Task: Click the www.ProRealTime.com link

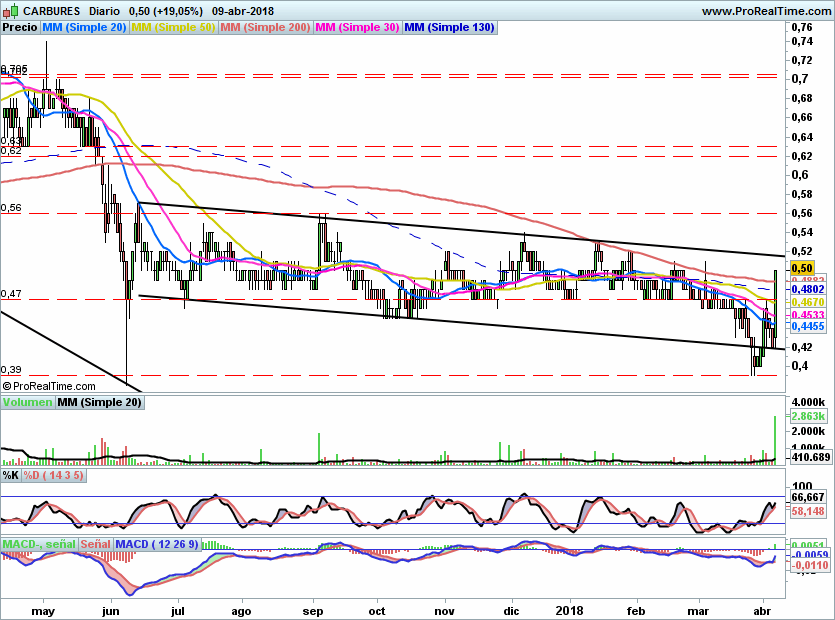Action: point(766,11)
